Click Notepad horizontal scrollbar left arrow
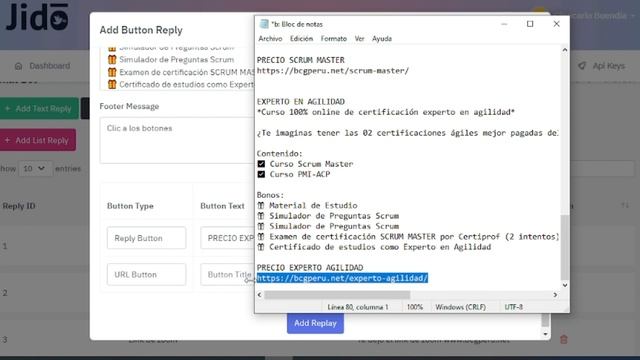Screen dimensions: 640x360 click(260, 295)
